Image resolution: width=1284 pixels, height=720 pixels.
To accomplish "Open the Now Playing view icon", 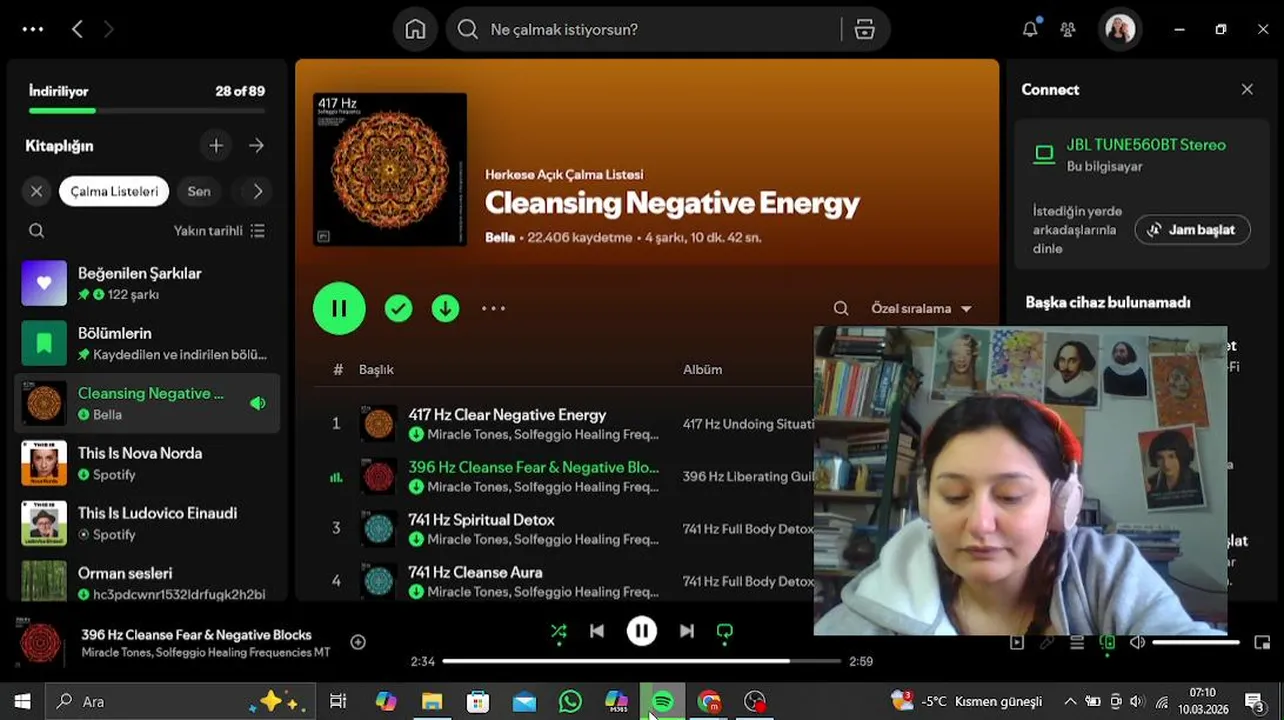I will 1017,643.
